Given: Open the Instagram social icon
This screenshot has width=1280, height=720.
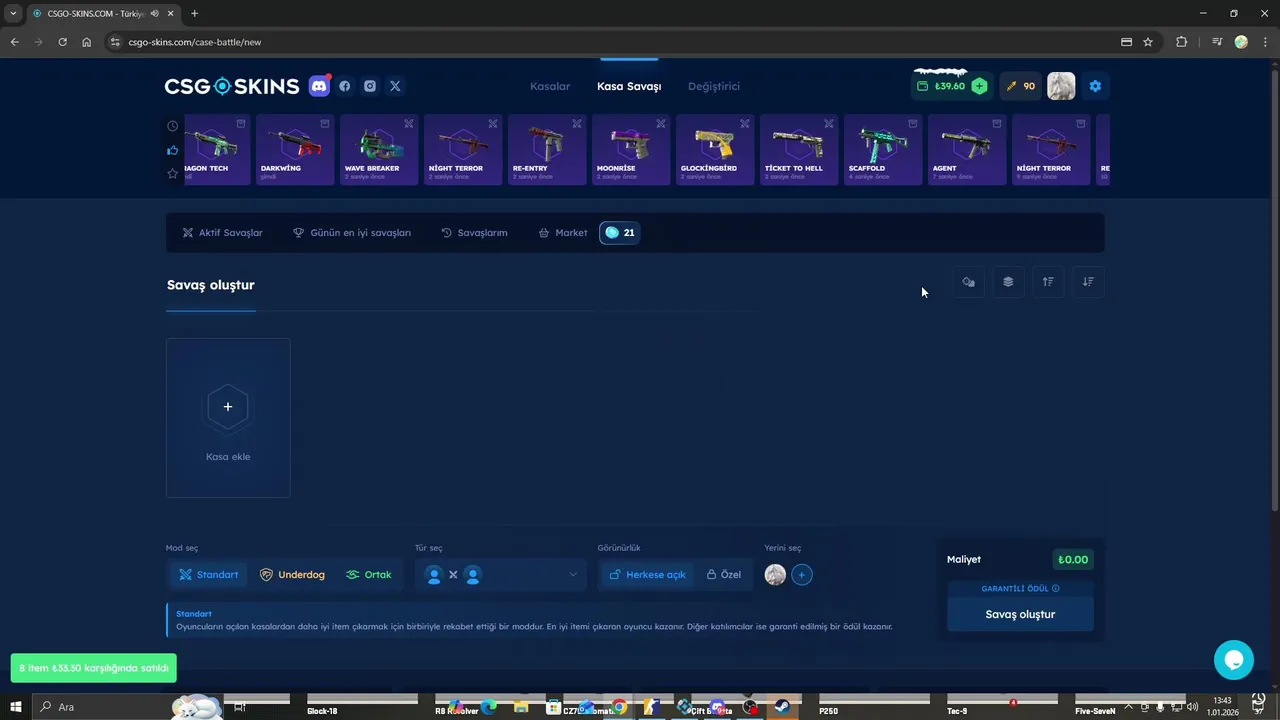Looking at the screenshot, I should click(370, 86).
